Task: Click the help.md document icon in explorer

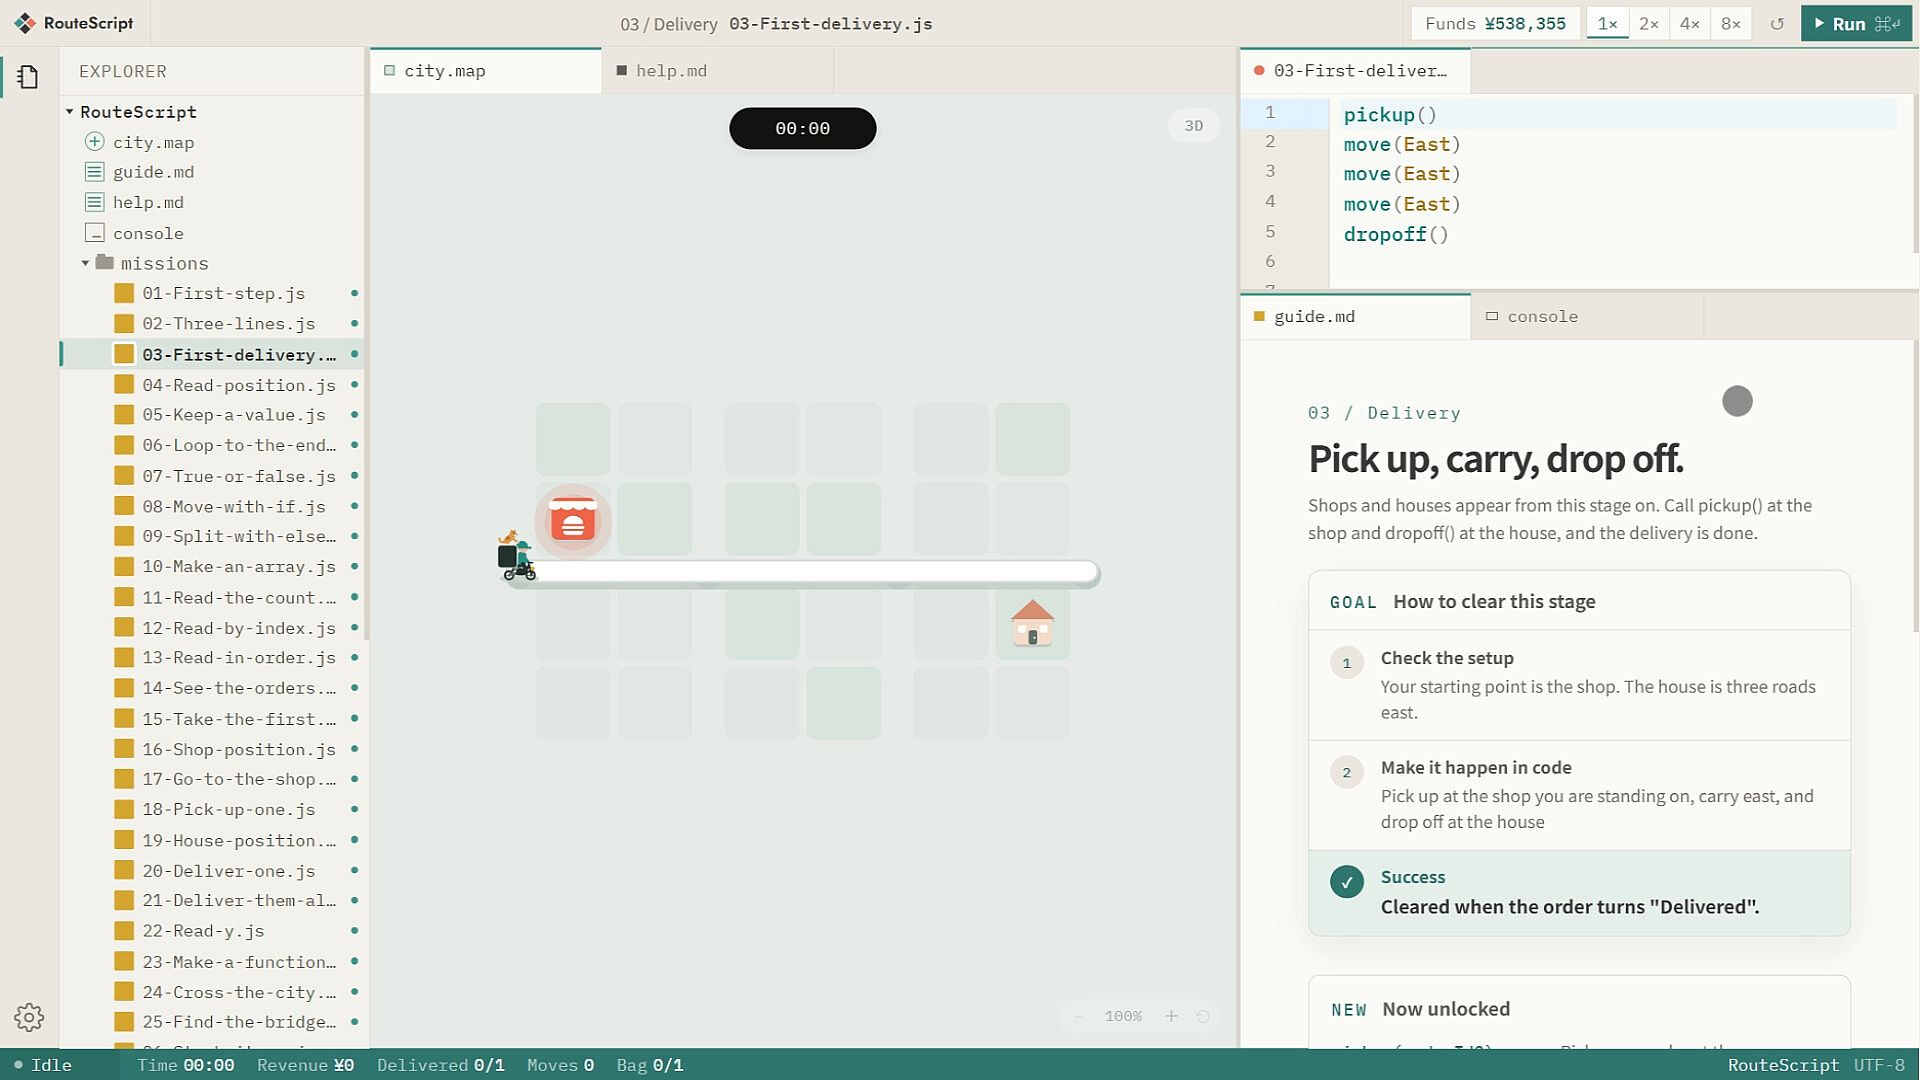Action: point(94,202)
